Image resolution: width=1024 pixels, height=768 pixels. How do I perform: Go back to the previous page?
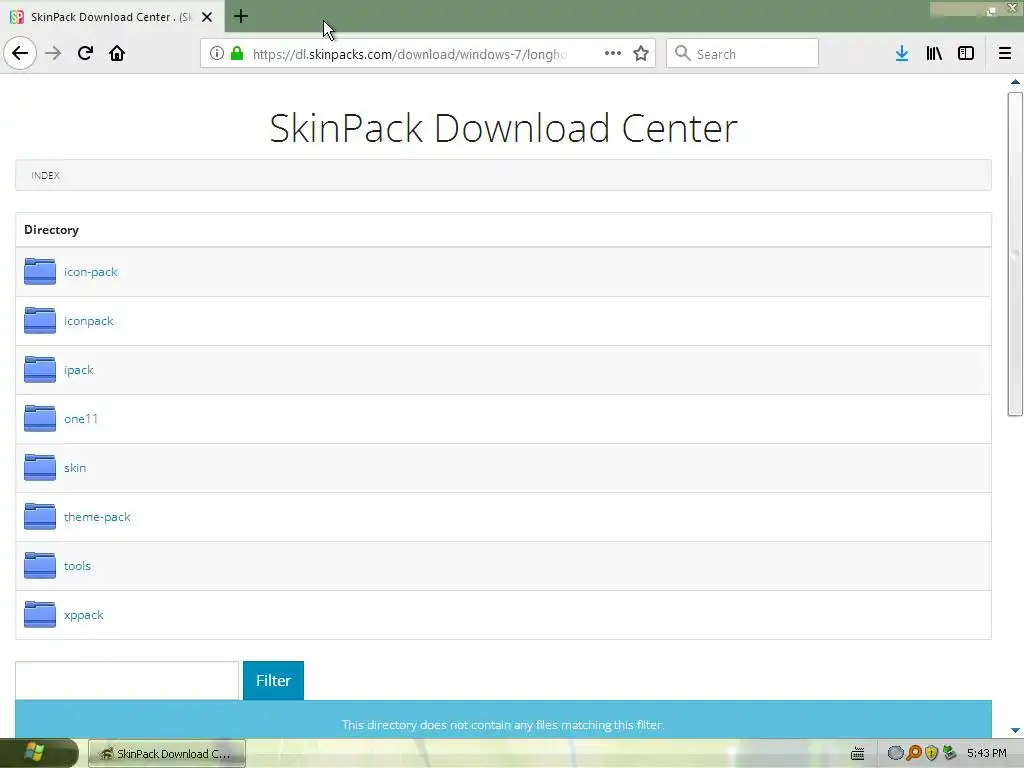pyautogui.click(x=20, y=53)
